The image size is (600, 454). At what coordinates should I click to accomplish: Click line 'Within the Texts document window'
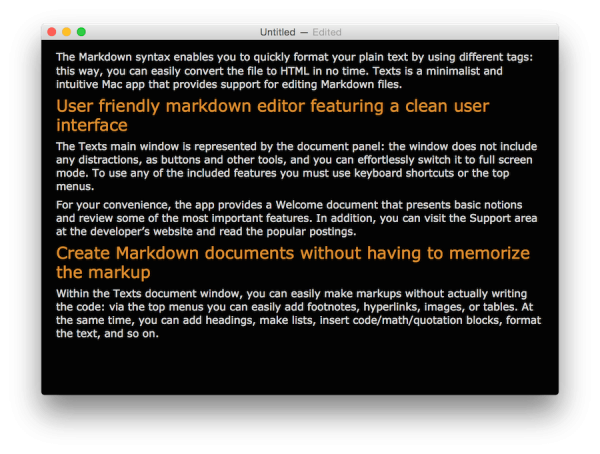coord(292,294)
